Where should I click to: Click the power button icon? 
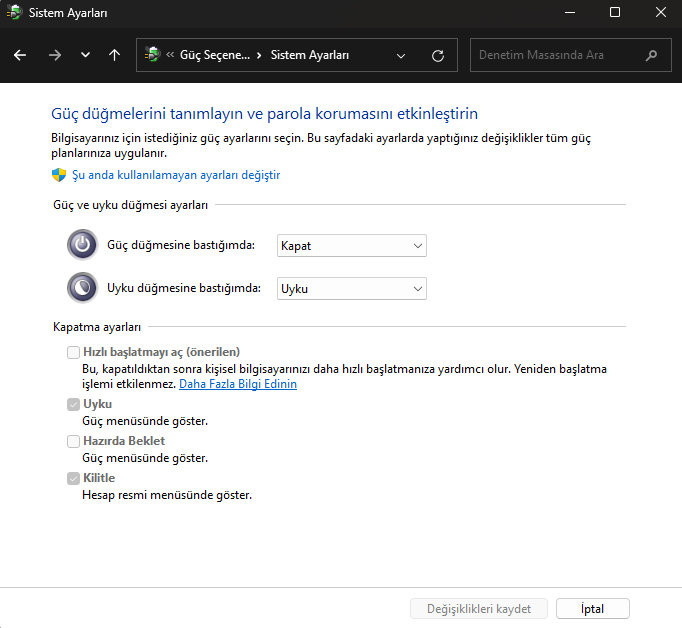(x=82, y=244)
